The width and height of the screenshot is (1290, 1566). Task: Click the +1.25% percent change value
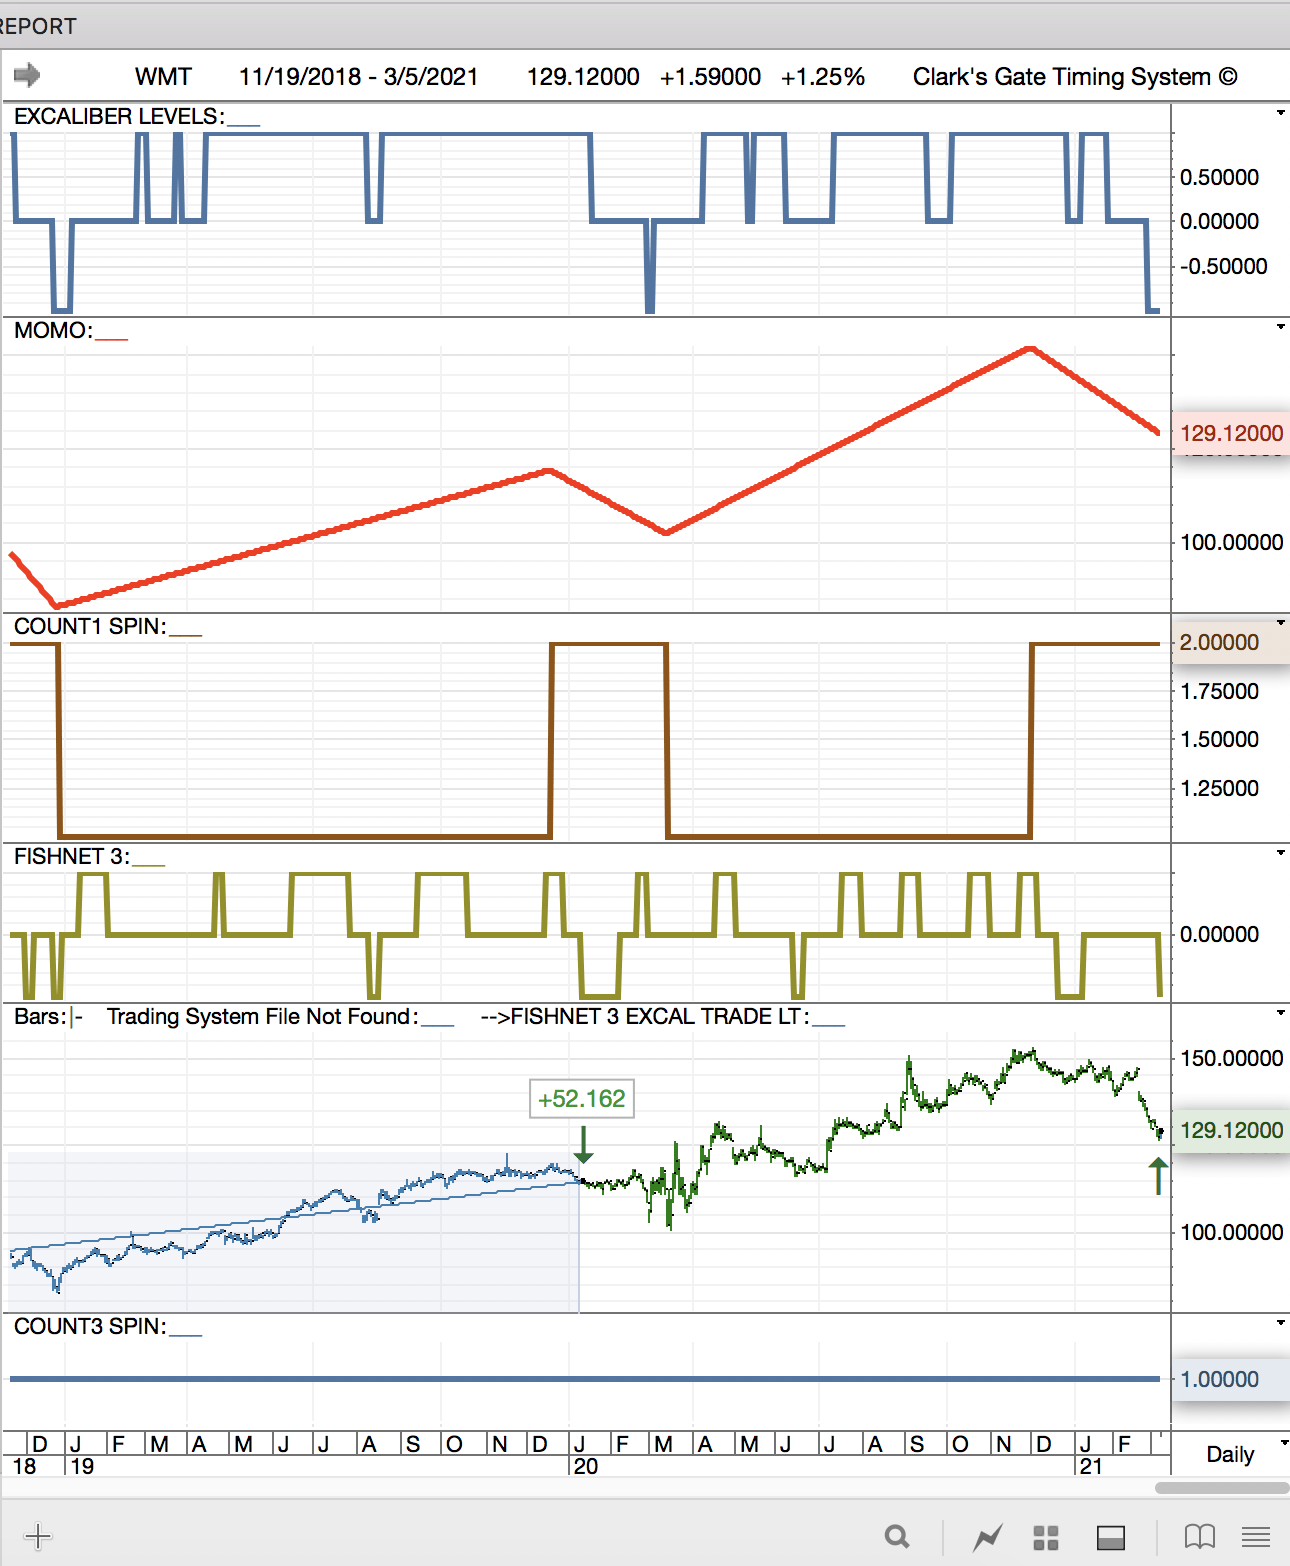822,77
